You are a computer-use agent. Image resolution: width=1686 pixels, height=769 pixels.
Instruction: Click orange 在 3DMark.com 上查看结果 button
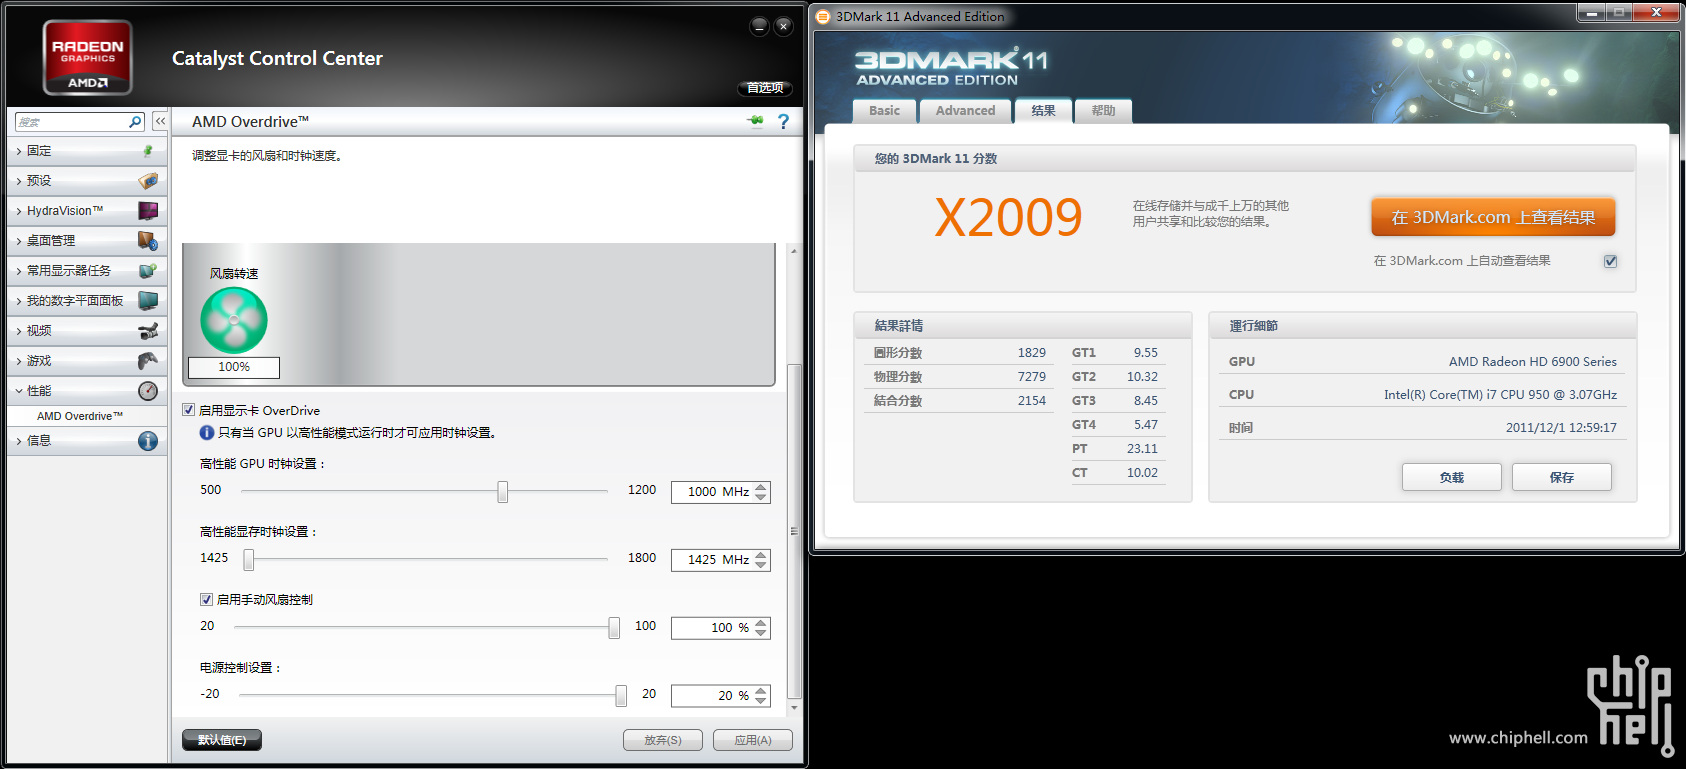point(1493,217)
